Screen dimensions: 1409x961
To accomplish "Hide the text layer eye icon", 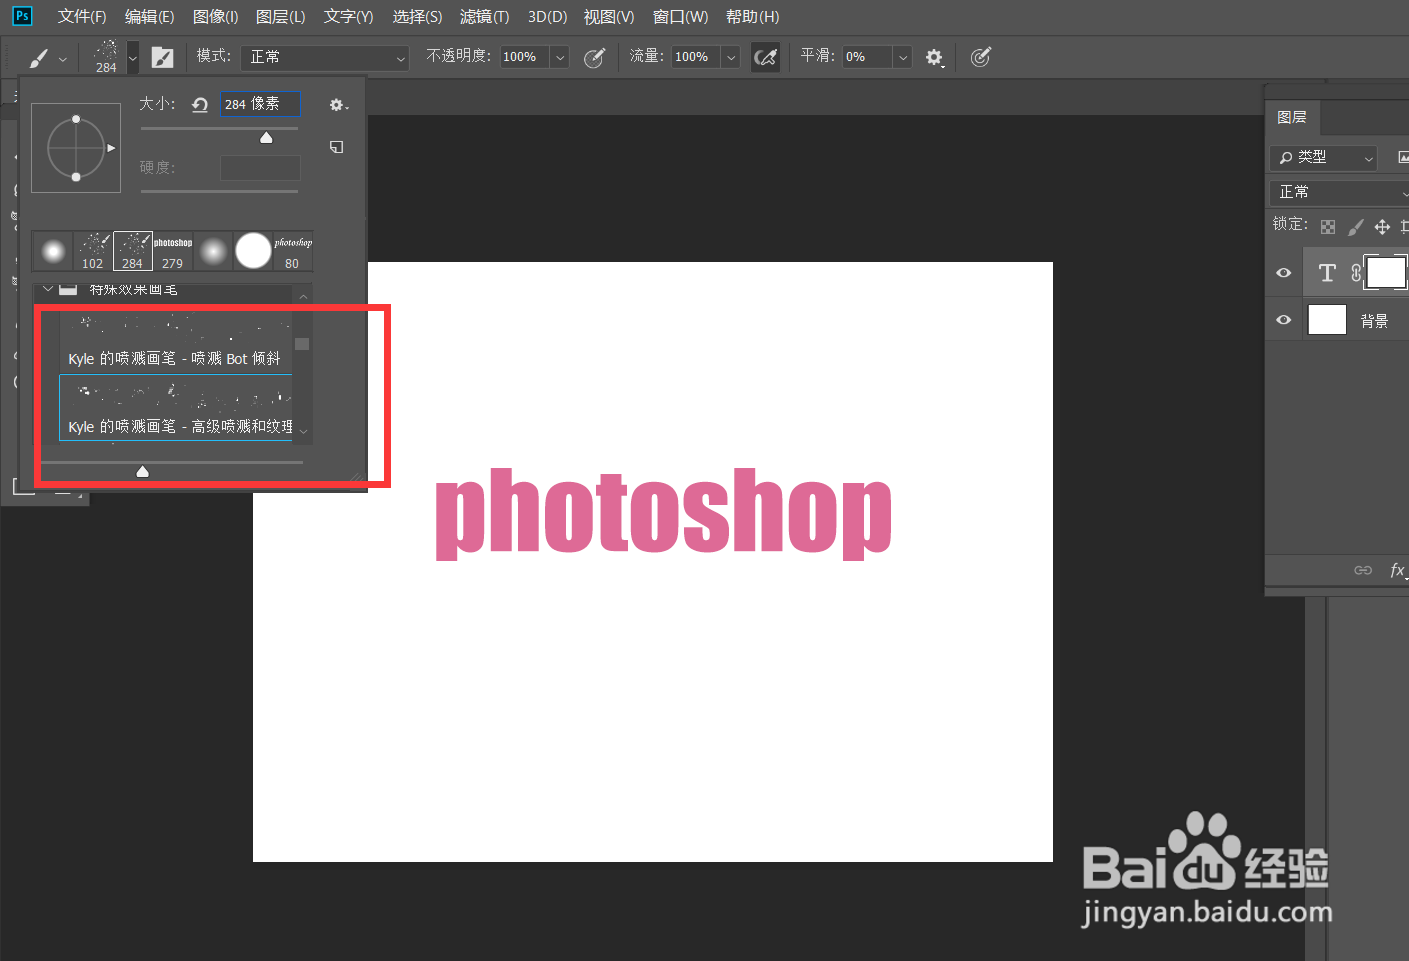I will pos(1284,273).
